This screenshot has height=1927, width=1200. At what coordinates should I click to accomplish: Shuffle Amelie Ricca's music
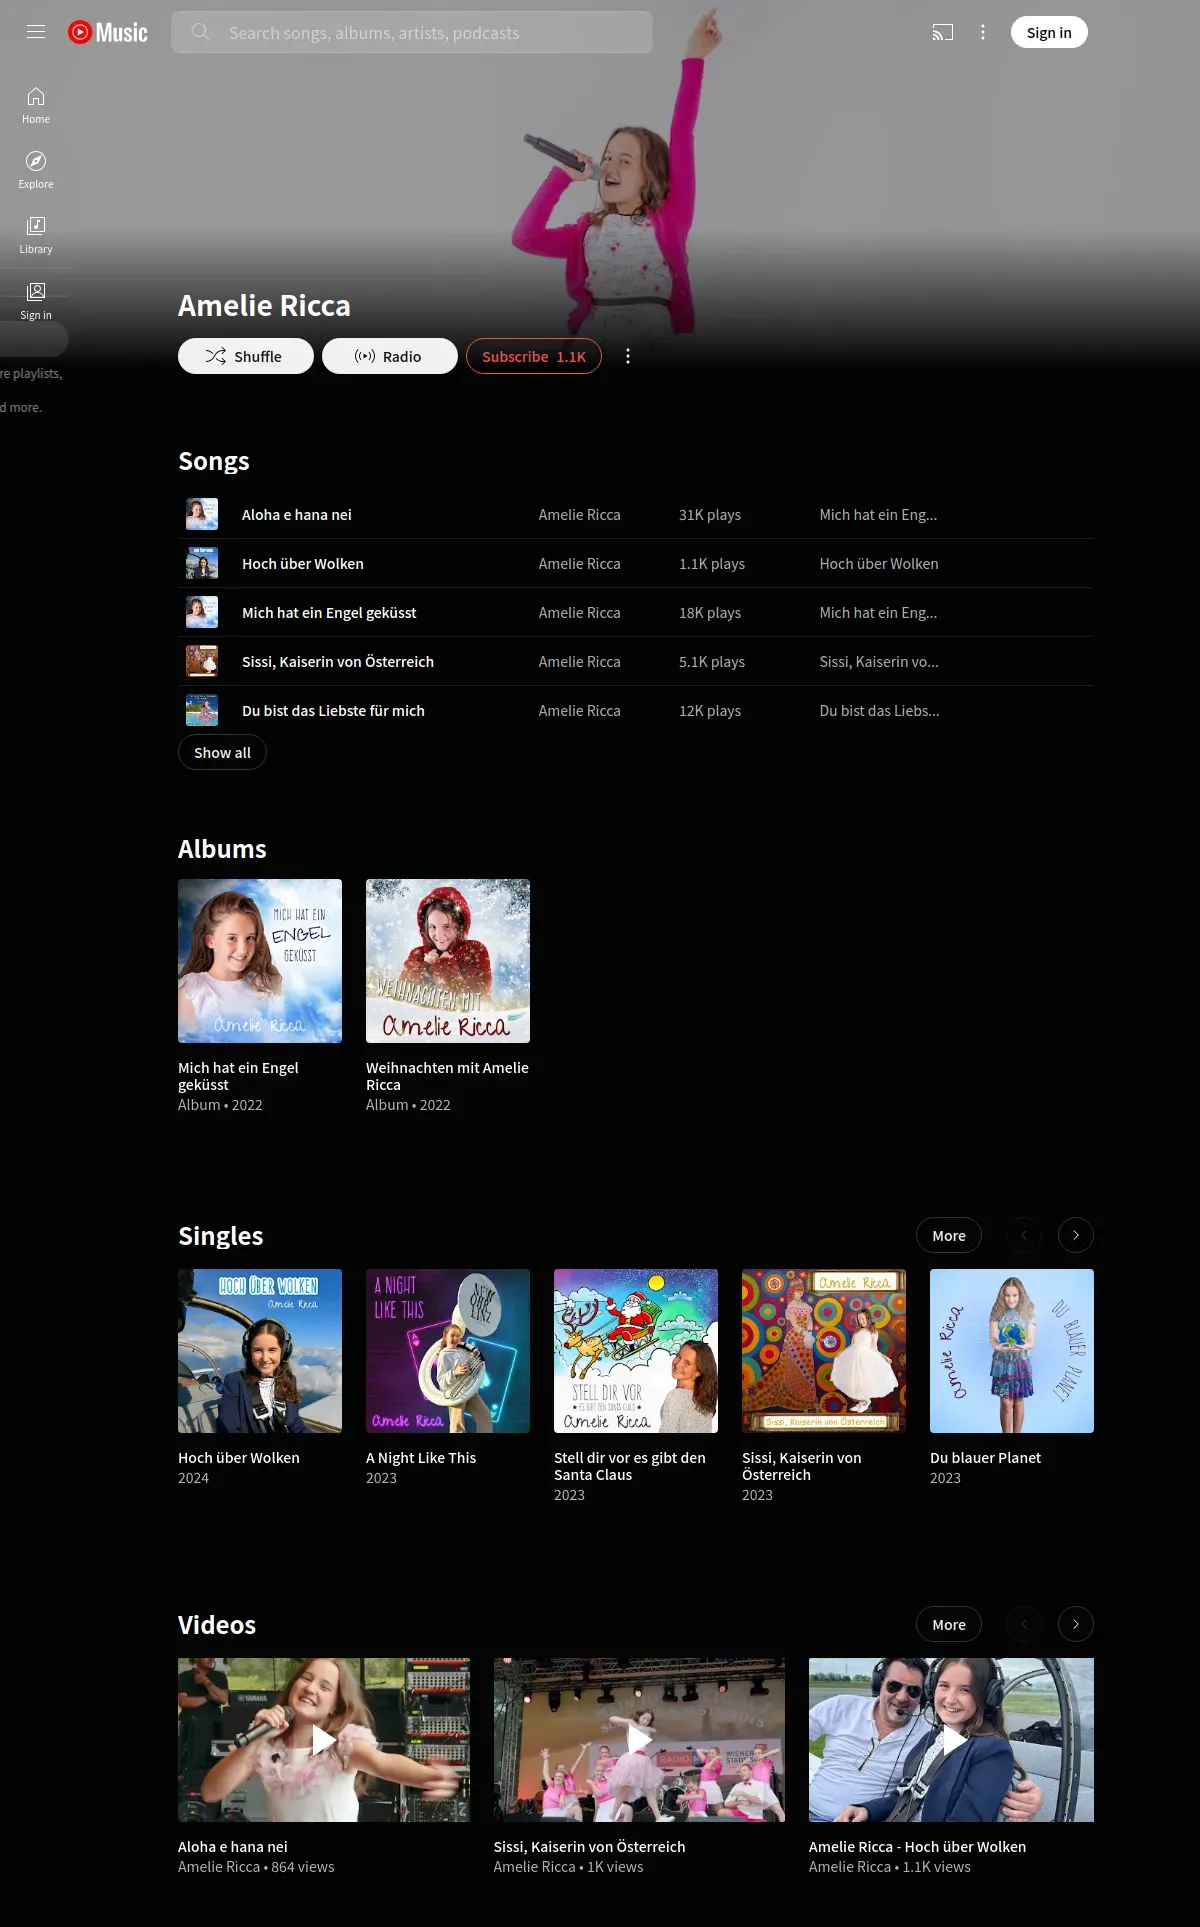tap(246, 356)
